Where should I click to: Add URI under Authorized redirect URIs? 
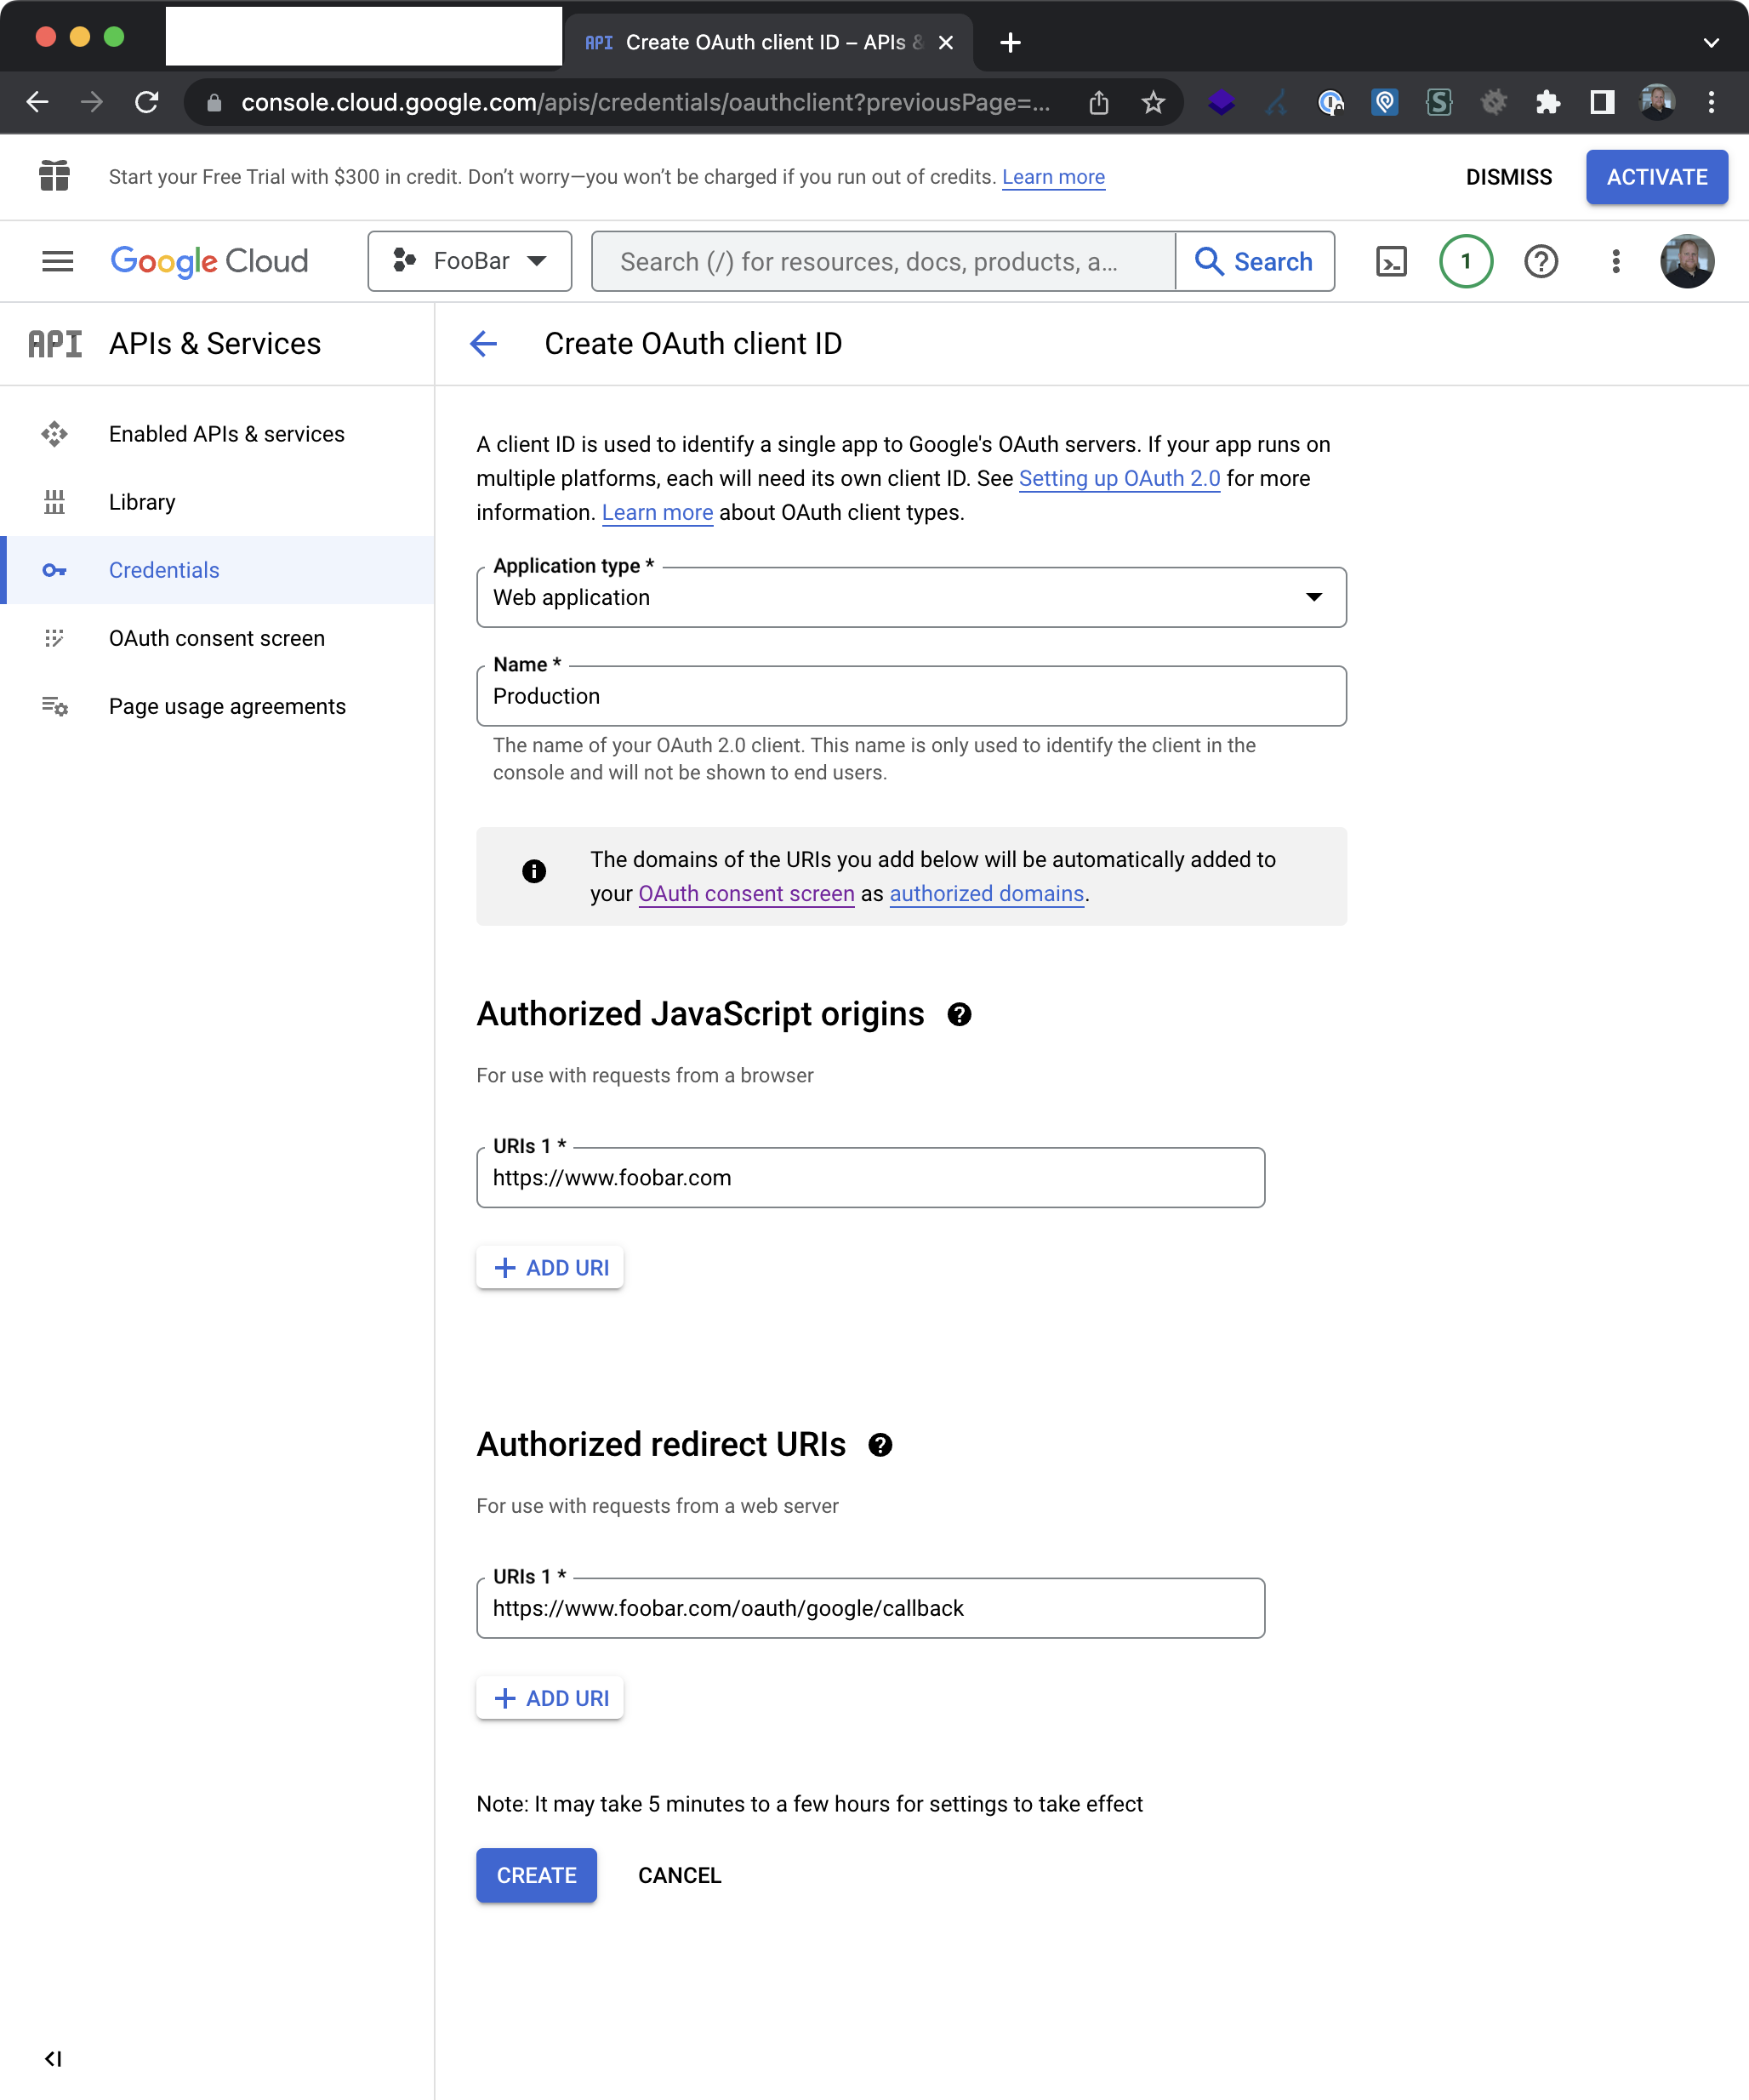550,1698
